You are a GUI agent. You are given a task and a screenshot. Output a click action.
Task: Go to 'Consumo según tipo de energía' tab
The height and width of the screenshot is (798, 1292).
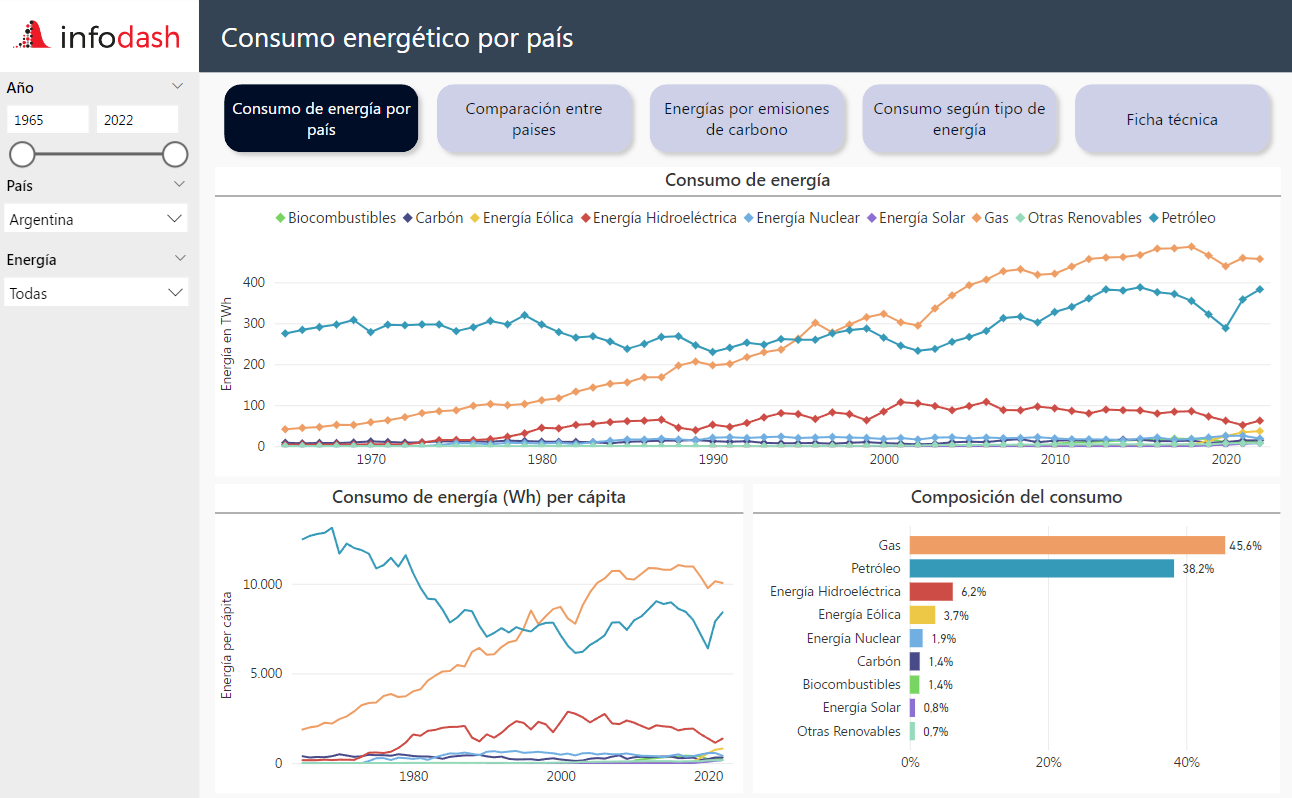[959, 119]
